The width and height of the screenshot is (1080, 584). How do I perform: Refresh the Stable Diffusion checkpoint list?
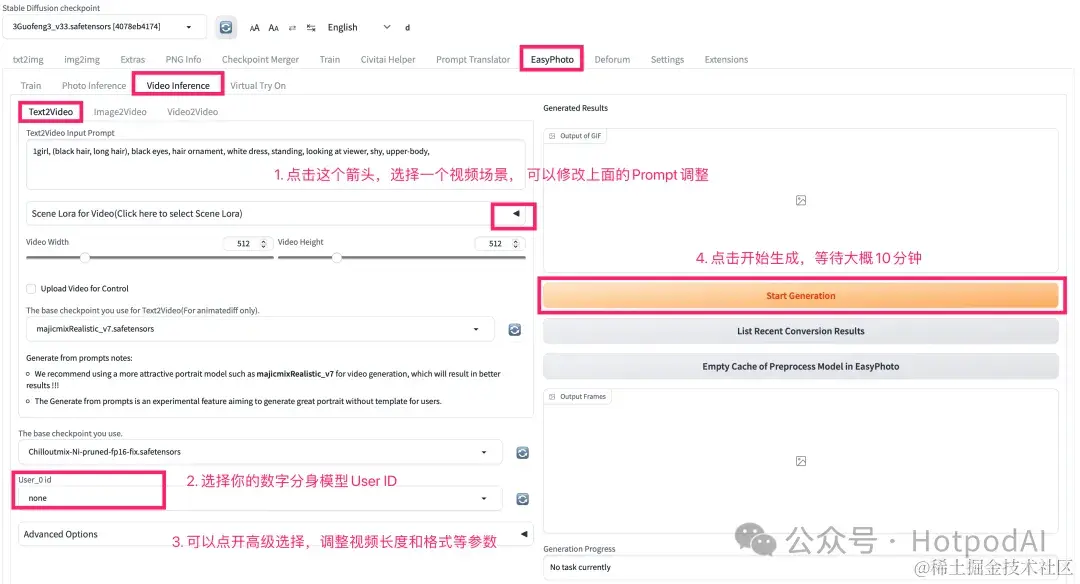225,27
